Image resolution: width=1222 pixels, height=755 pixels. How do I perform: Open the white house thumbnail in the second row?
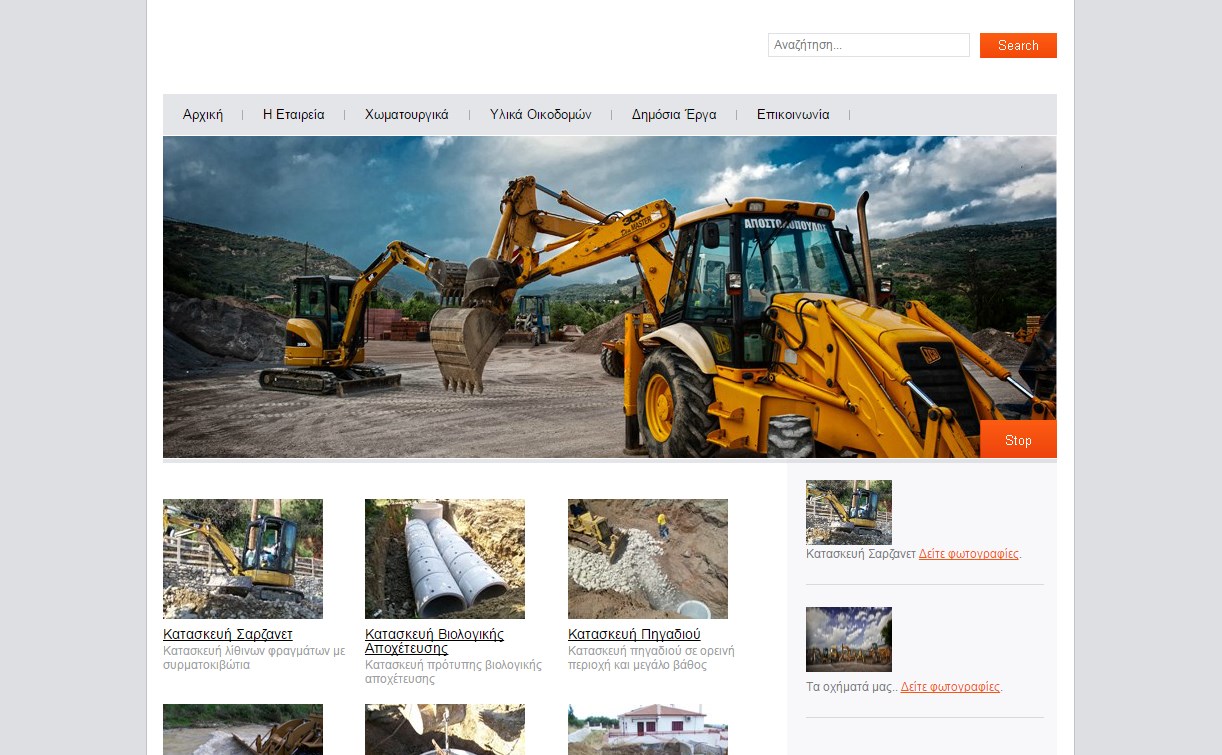point(648,729)
